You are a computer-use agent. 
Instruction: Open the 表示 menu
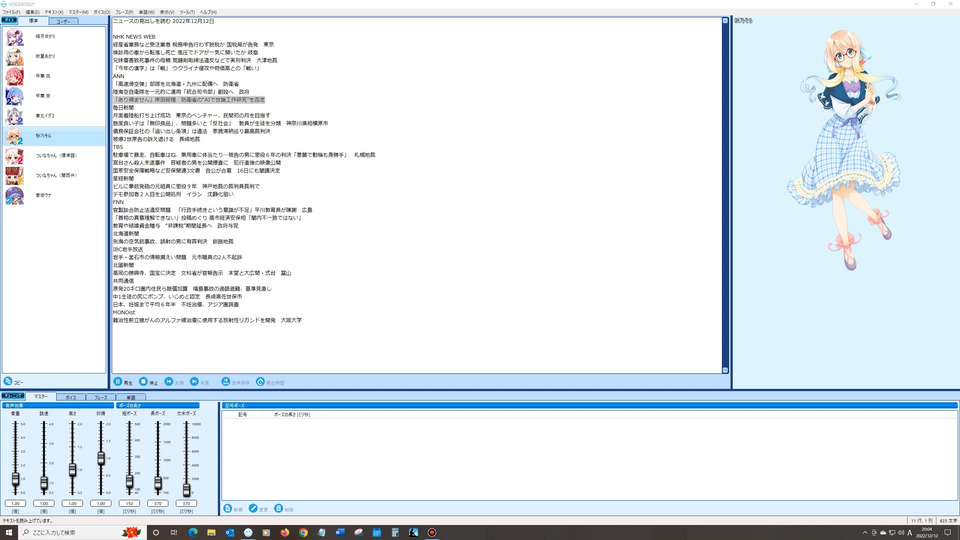[167, 12]
